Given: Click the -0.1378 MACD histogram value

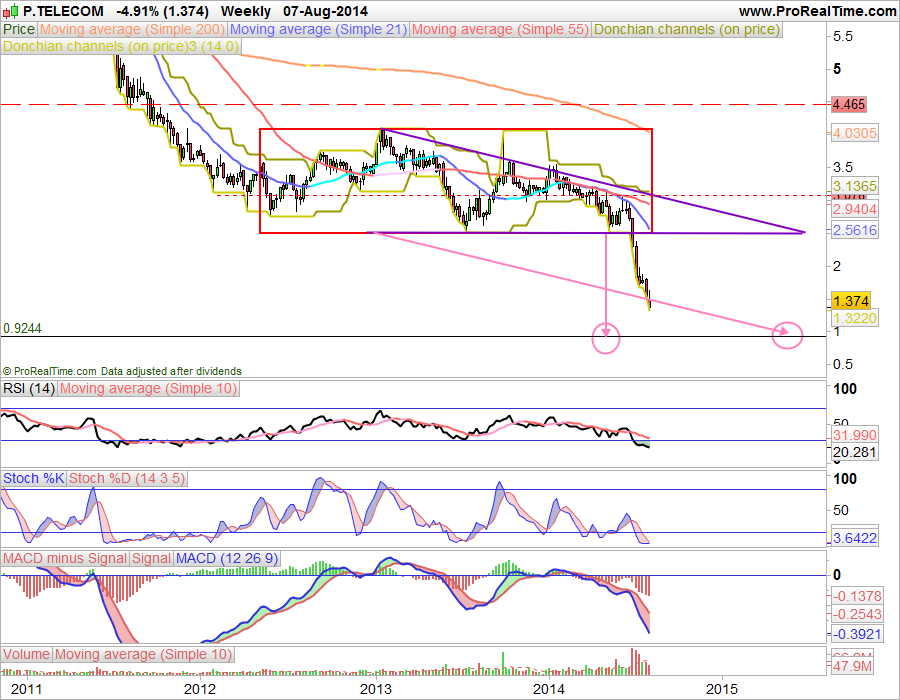Looking at the screenshot, I should (856, 596).
